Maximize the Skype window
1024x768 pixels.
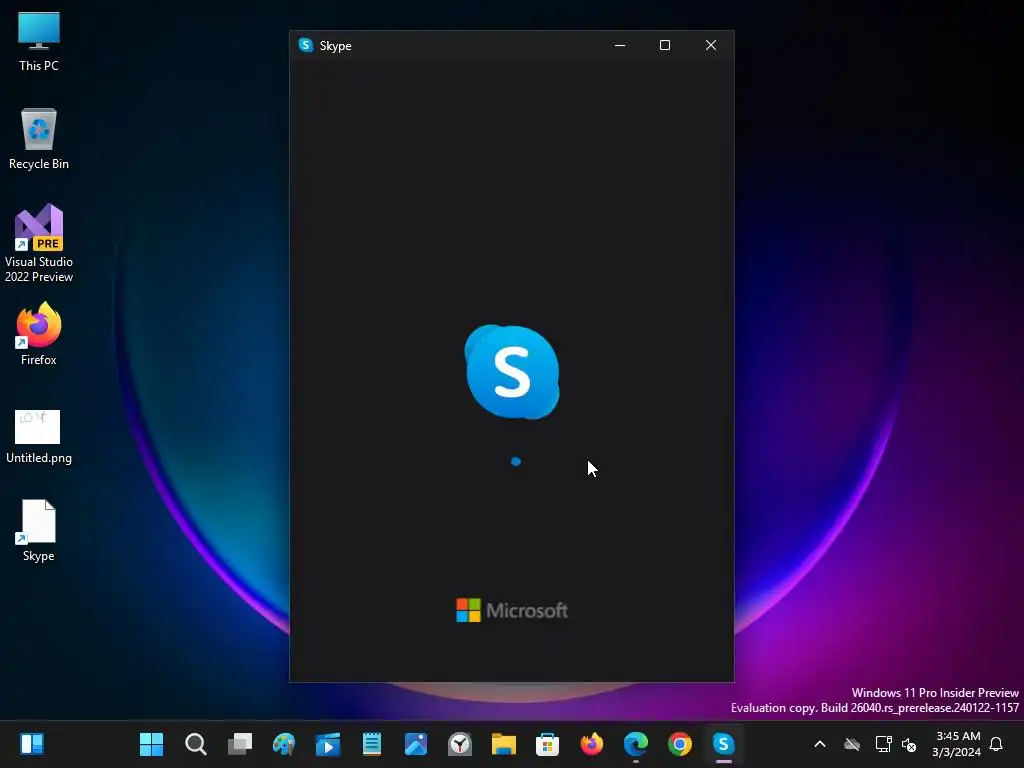pos(665,45)
